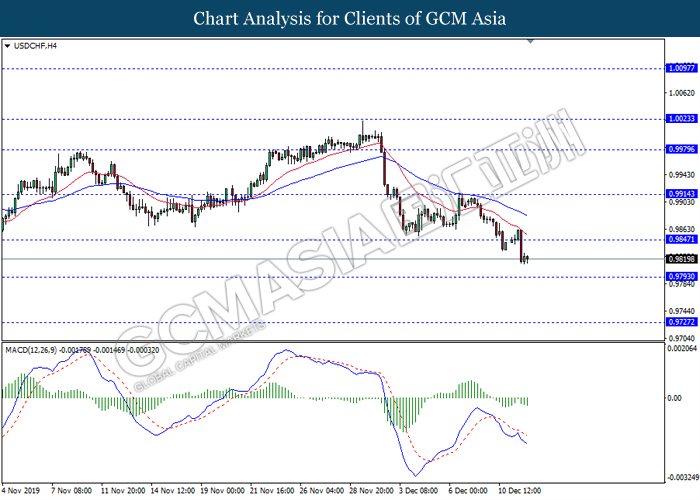Click the chart shift triangle marker at top
The image size is (700, 500).
click(530, 42)
